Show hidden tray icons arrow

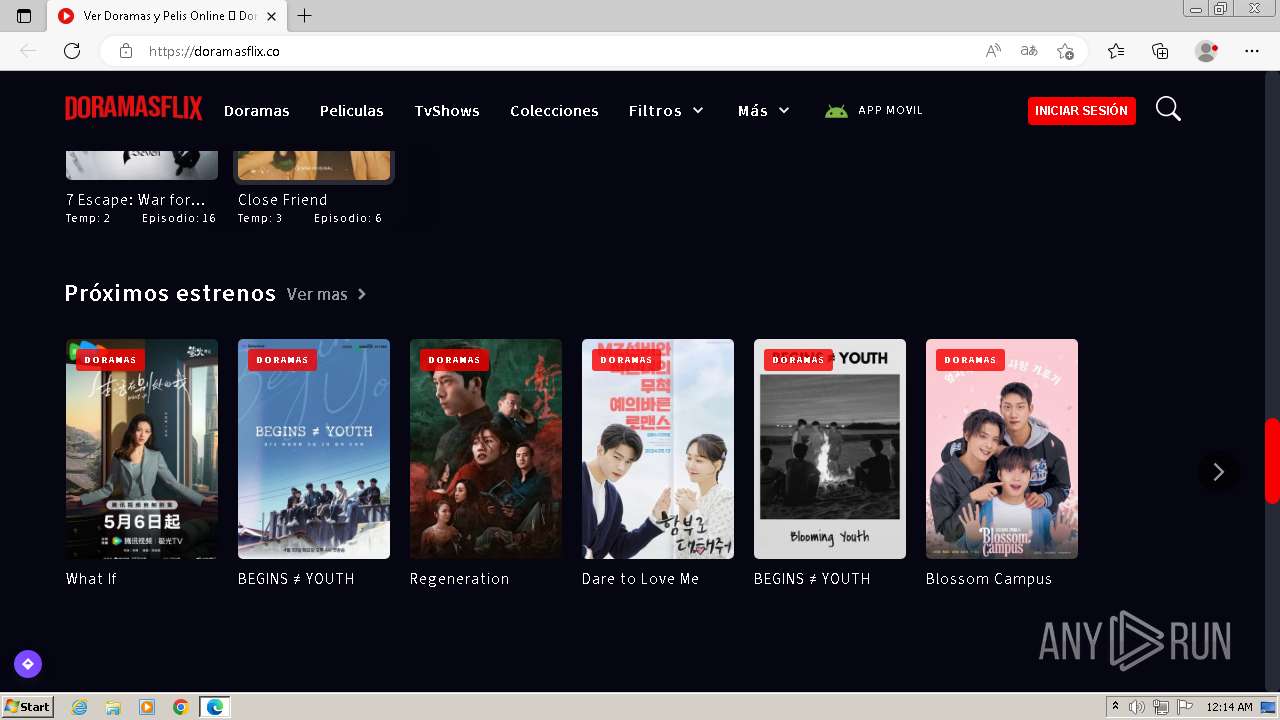click(1115, 707)
